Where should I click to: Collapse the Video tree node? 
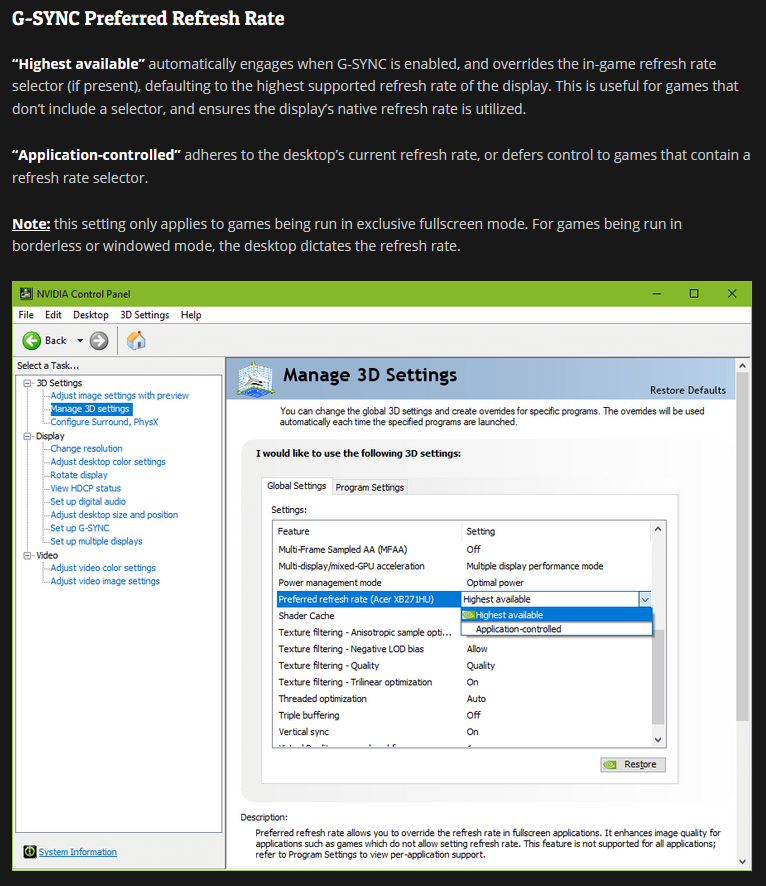pyautogui.click(x=27, y=555)
